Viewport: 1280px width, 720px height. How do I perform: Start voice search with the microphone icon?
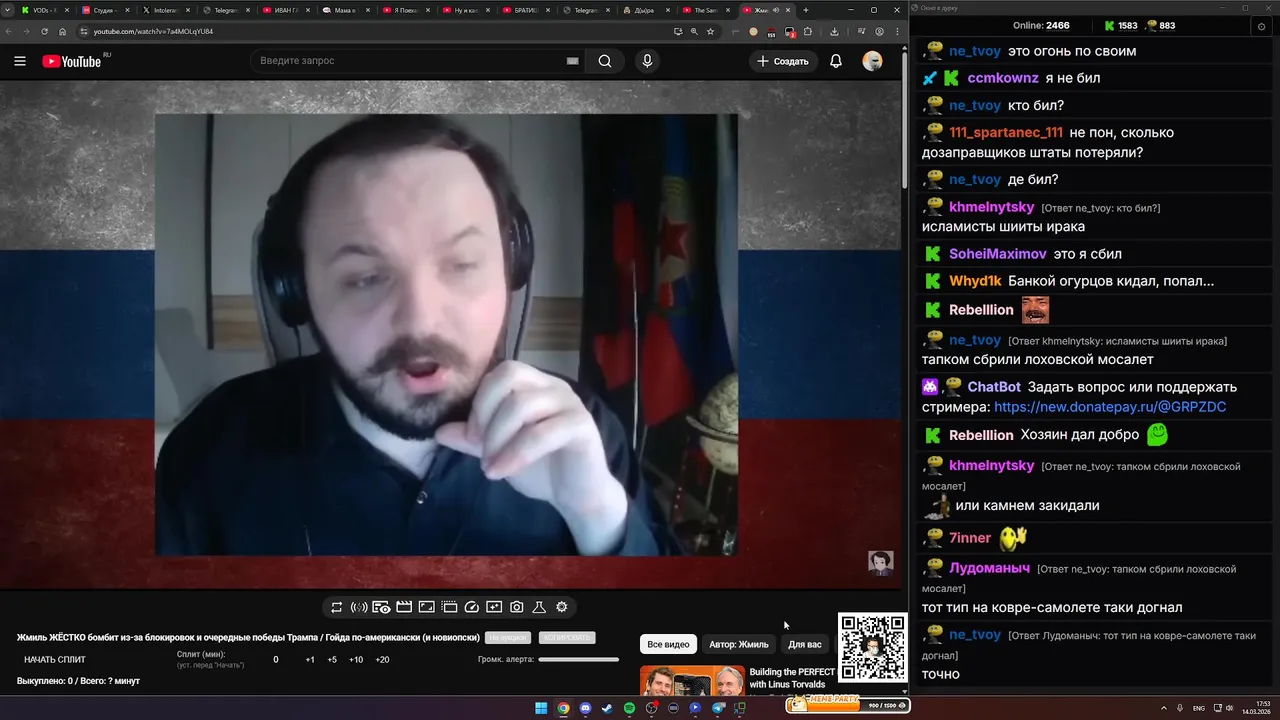[647, 61]
